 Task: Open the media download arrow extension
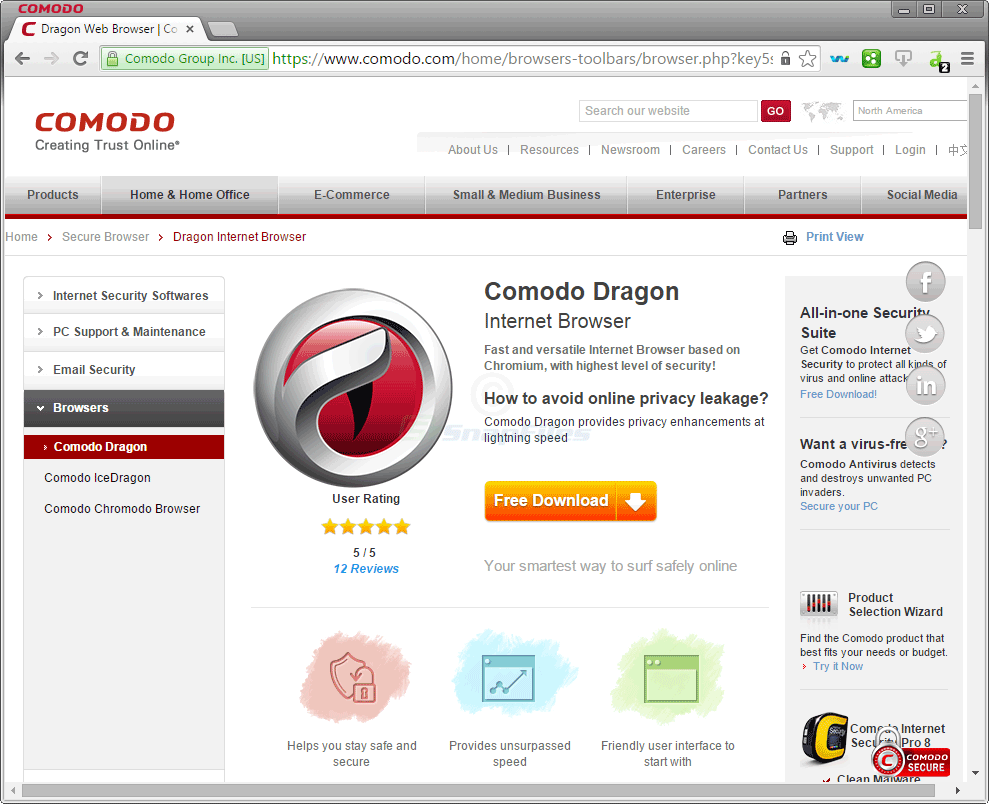(903, 59)
